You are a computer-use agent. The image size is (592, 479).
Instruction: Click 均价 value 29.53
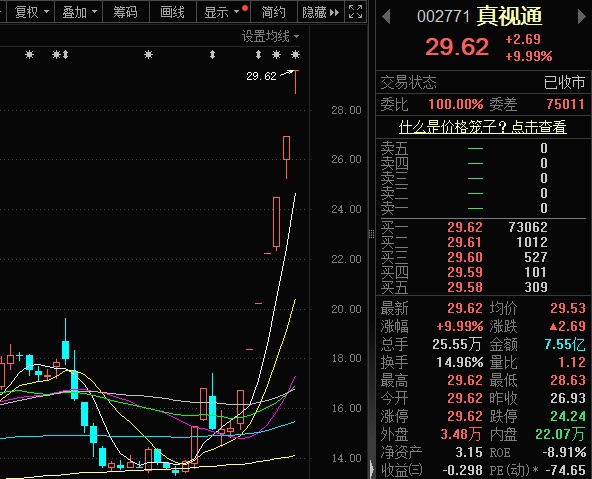click(x=568, y=308)
